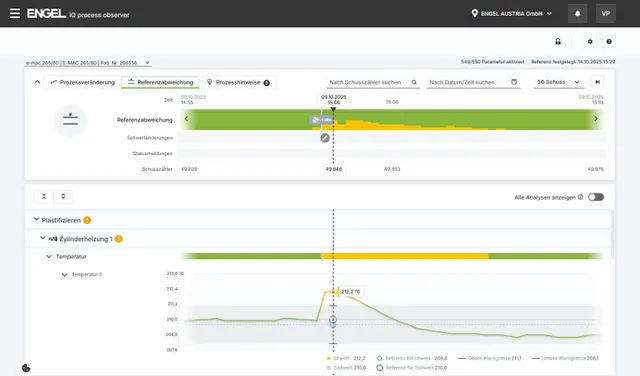
Task: Open the e-mac 265/80 machine selector dropdown
Action: [88, 63]
